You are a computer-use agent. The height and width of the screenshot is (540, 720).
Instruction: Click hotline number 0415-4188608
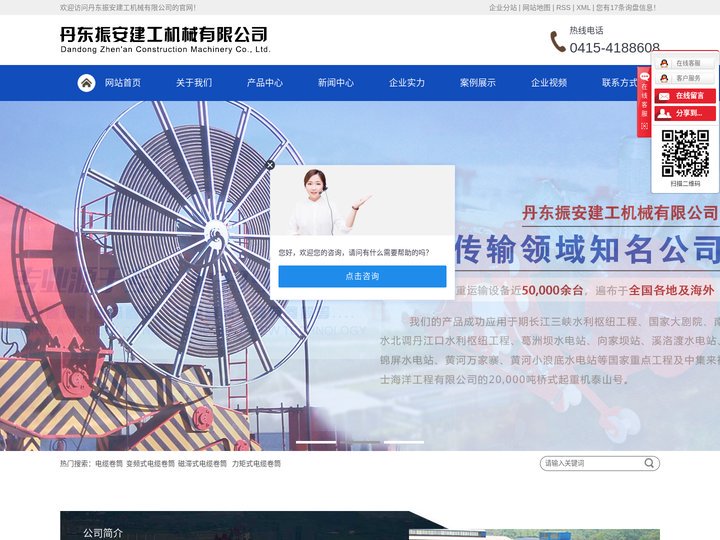pyautogui.click(x=614, y=48)
